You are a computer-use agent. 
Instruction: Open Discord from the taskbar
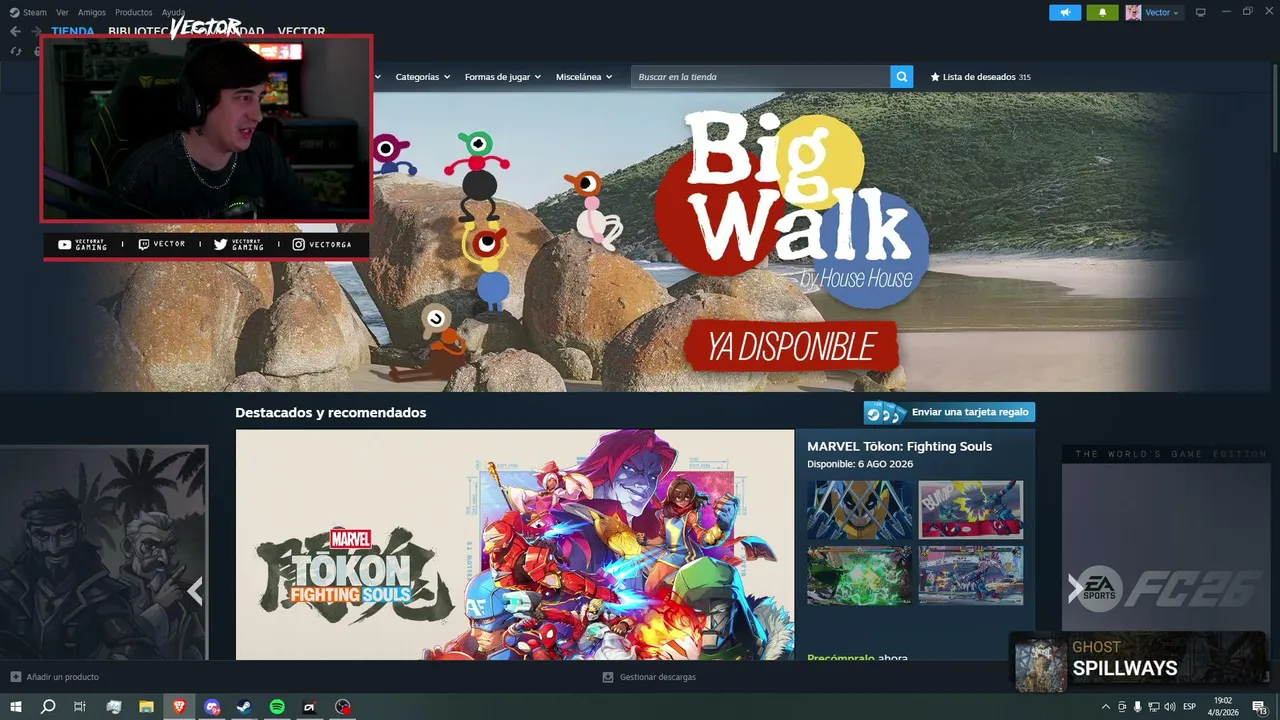[212, 707]
